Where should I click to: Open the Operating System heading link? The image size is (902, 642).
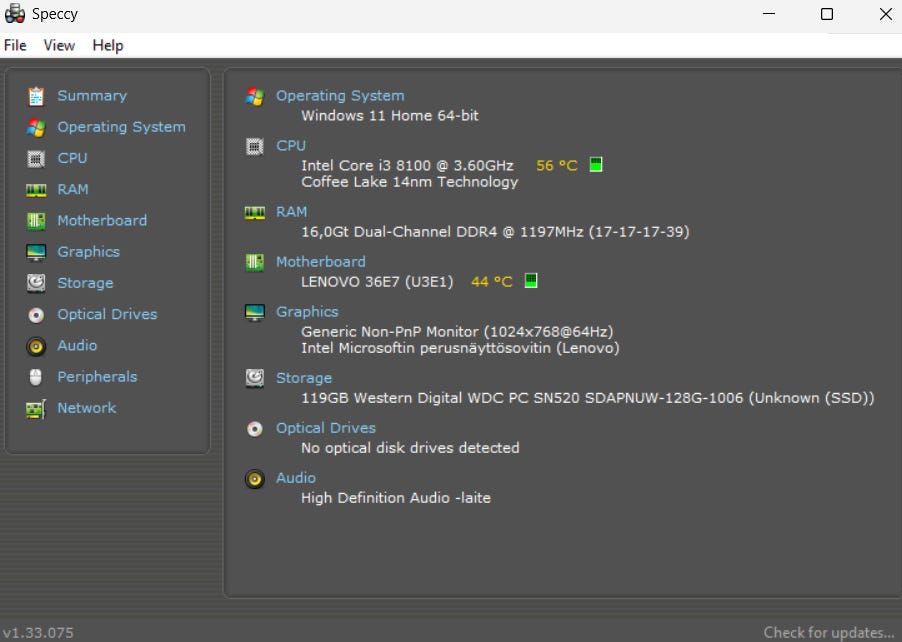[x=340, y=96]
